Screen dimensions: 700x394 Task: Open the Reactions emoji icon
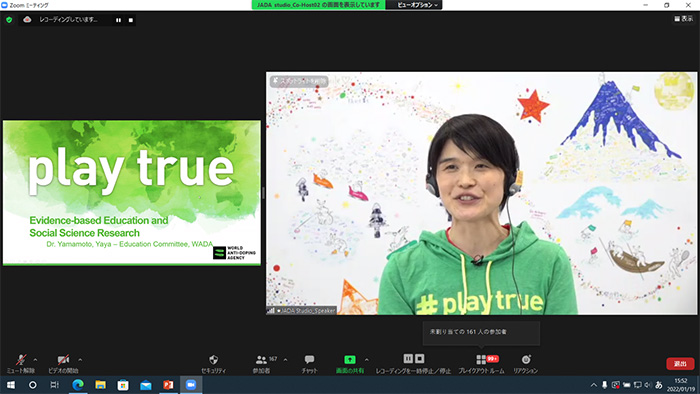point(526,359)
